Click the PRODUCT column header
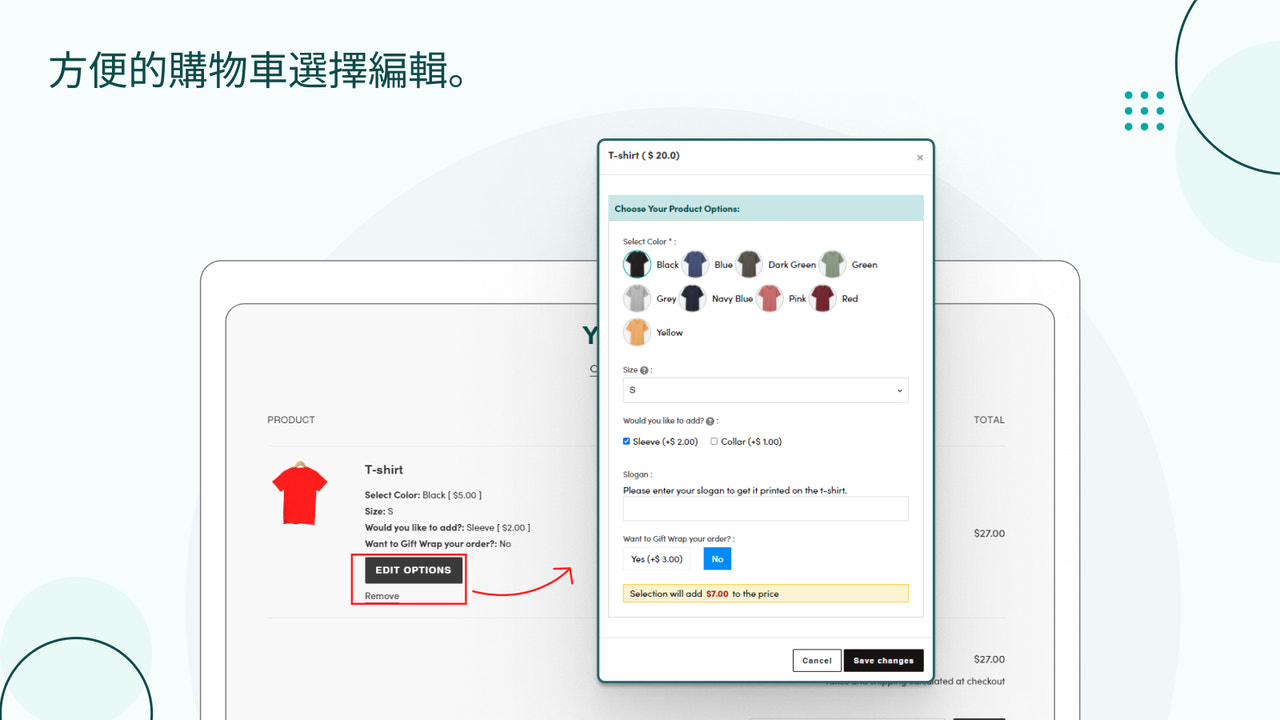 (x=291, y=420)
